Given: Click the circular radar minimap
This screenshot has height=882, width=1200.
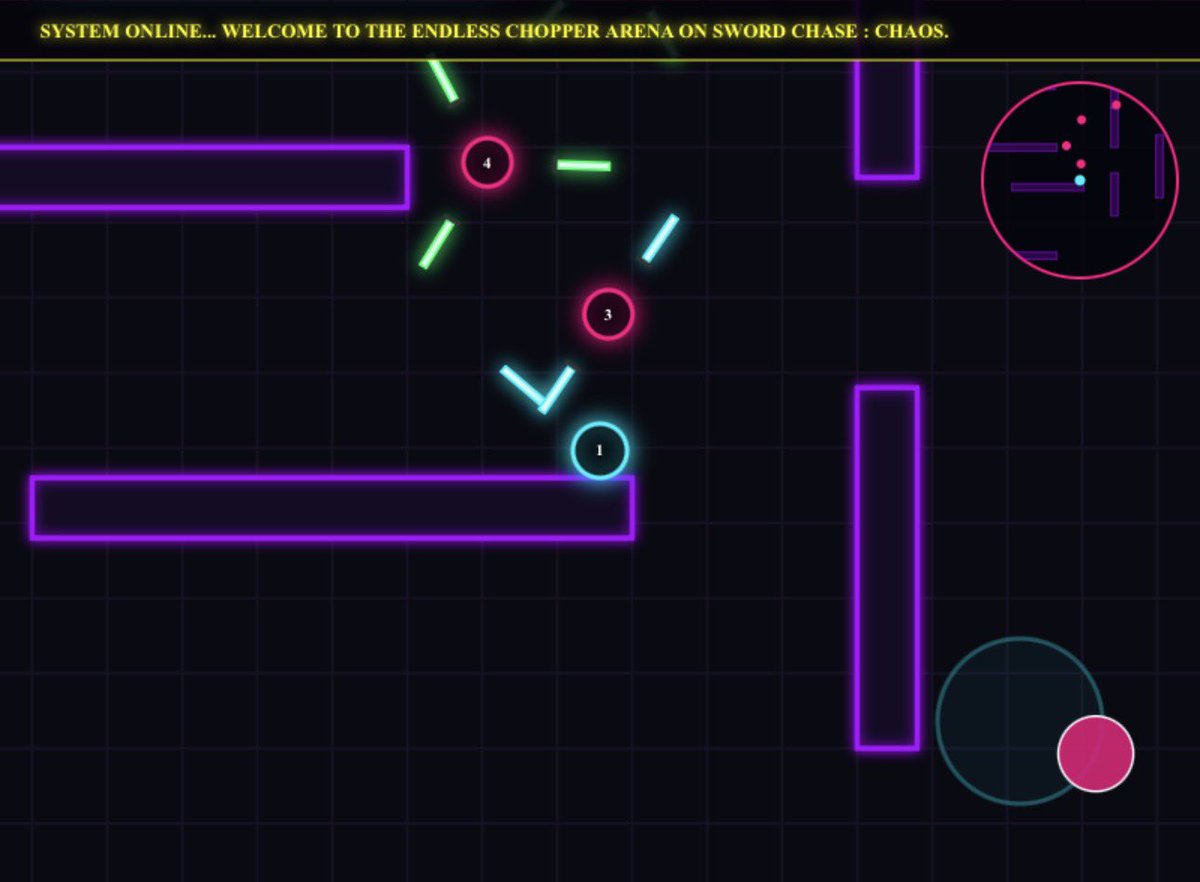Looking at the screenshot, I should 1080,180.
